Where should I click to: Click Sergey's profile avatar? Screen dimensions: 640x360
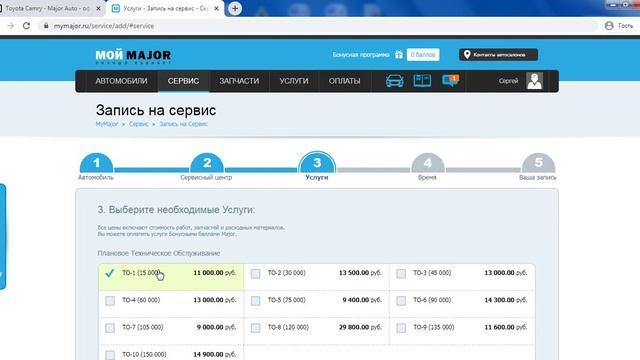click(x=534, y=81)
